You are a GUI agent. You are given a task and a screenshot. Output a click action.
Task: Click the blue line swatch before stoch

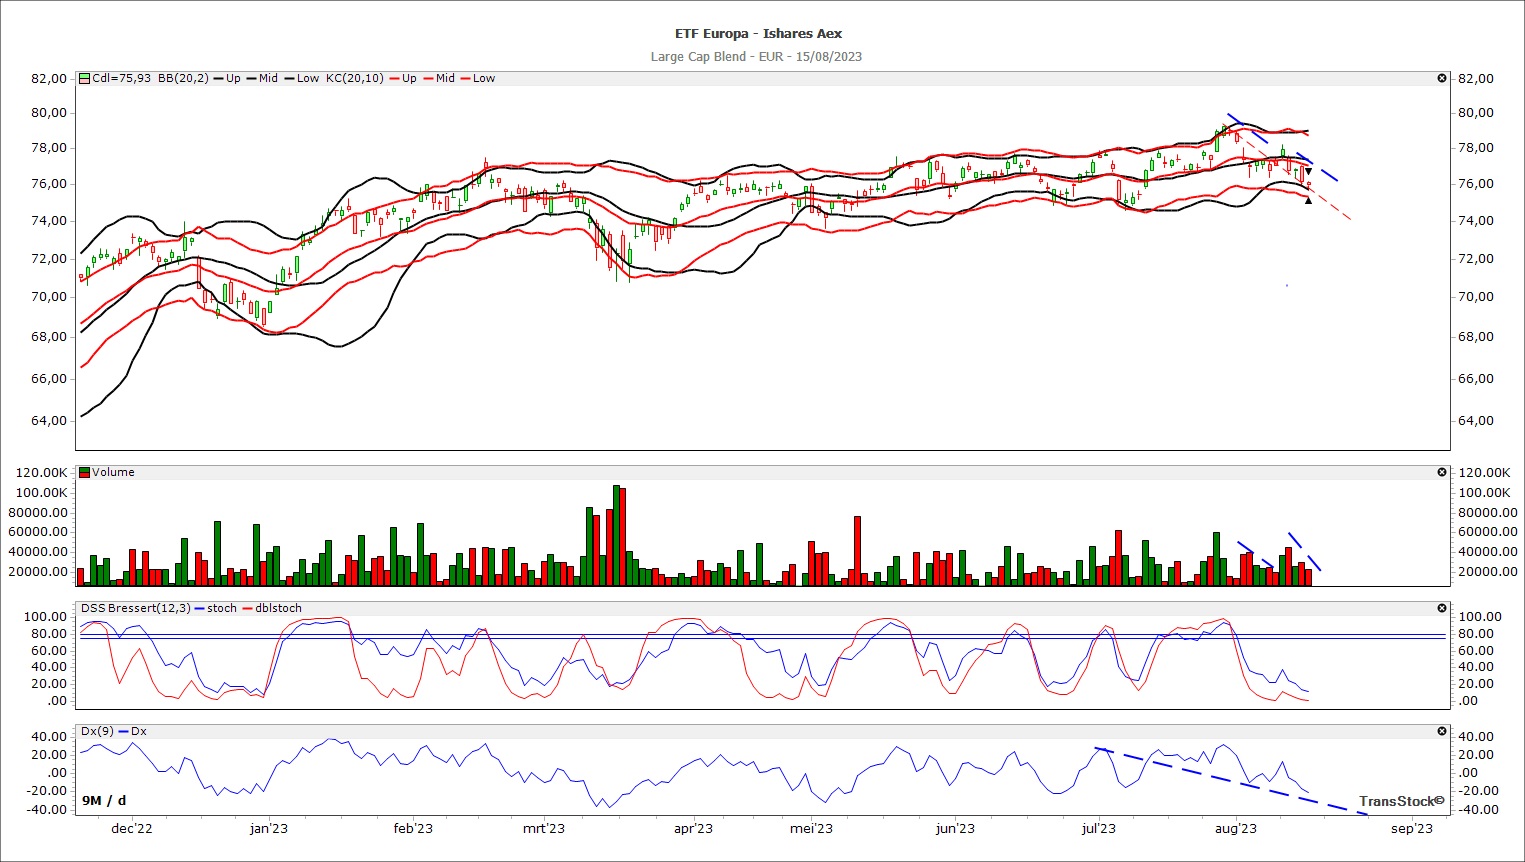click(x=199, y=608)
